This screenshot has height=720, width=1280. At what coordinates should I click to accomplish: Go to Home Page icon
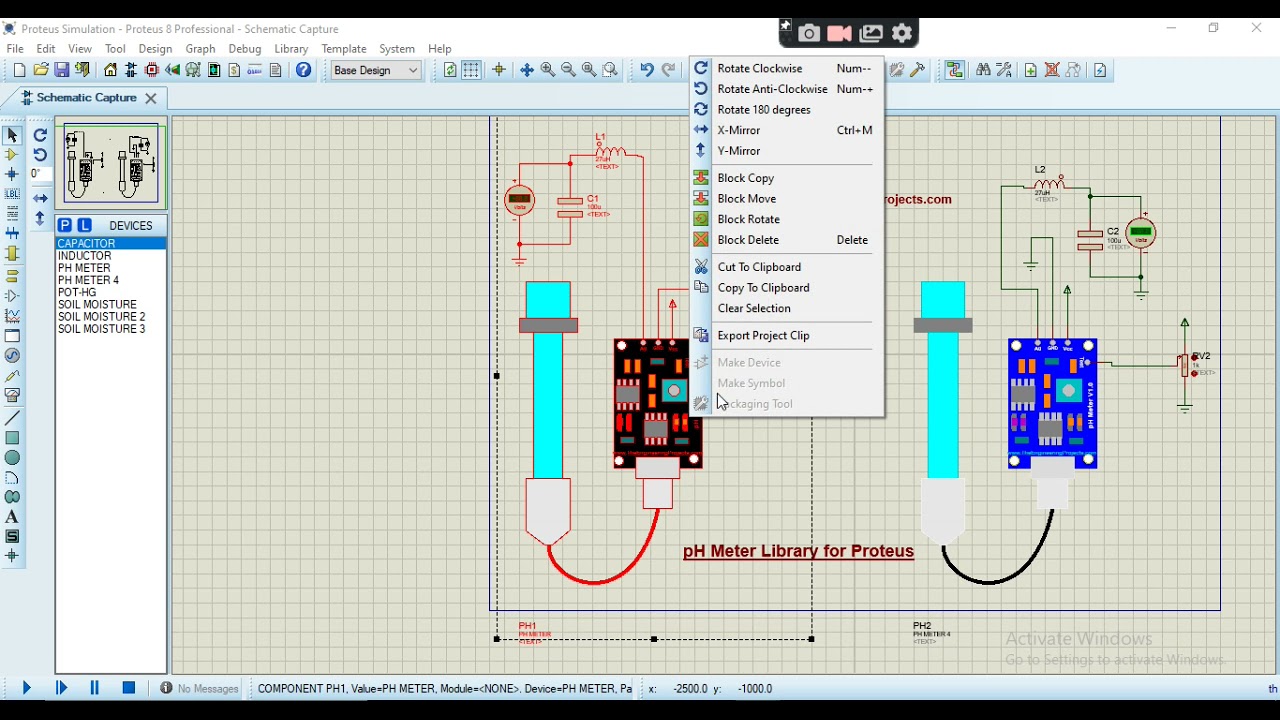pyautogui.click(x=110, y=70)
